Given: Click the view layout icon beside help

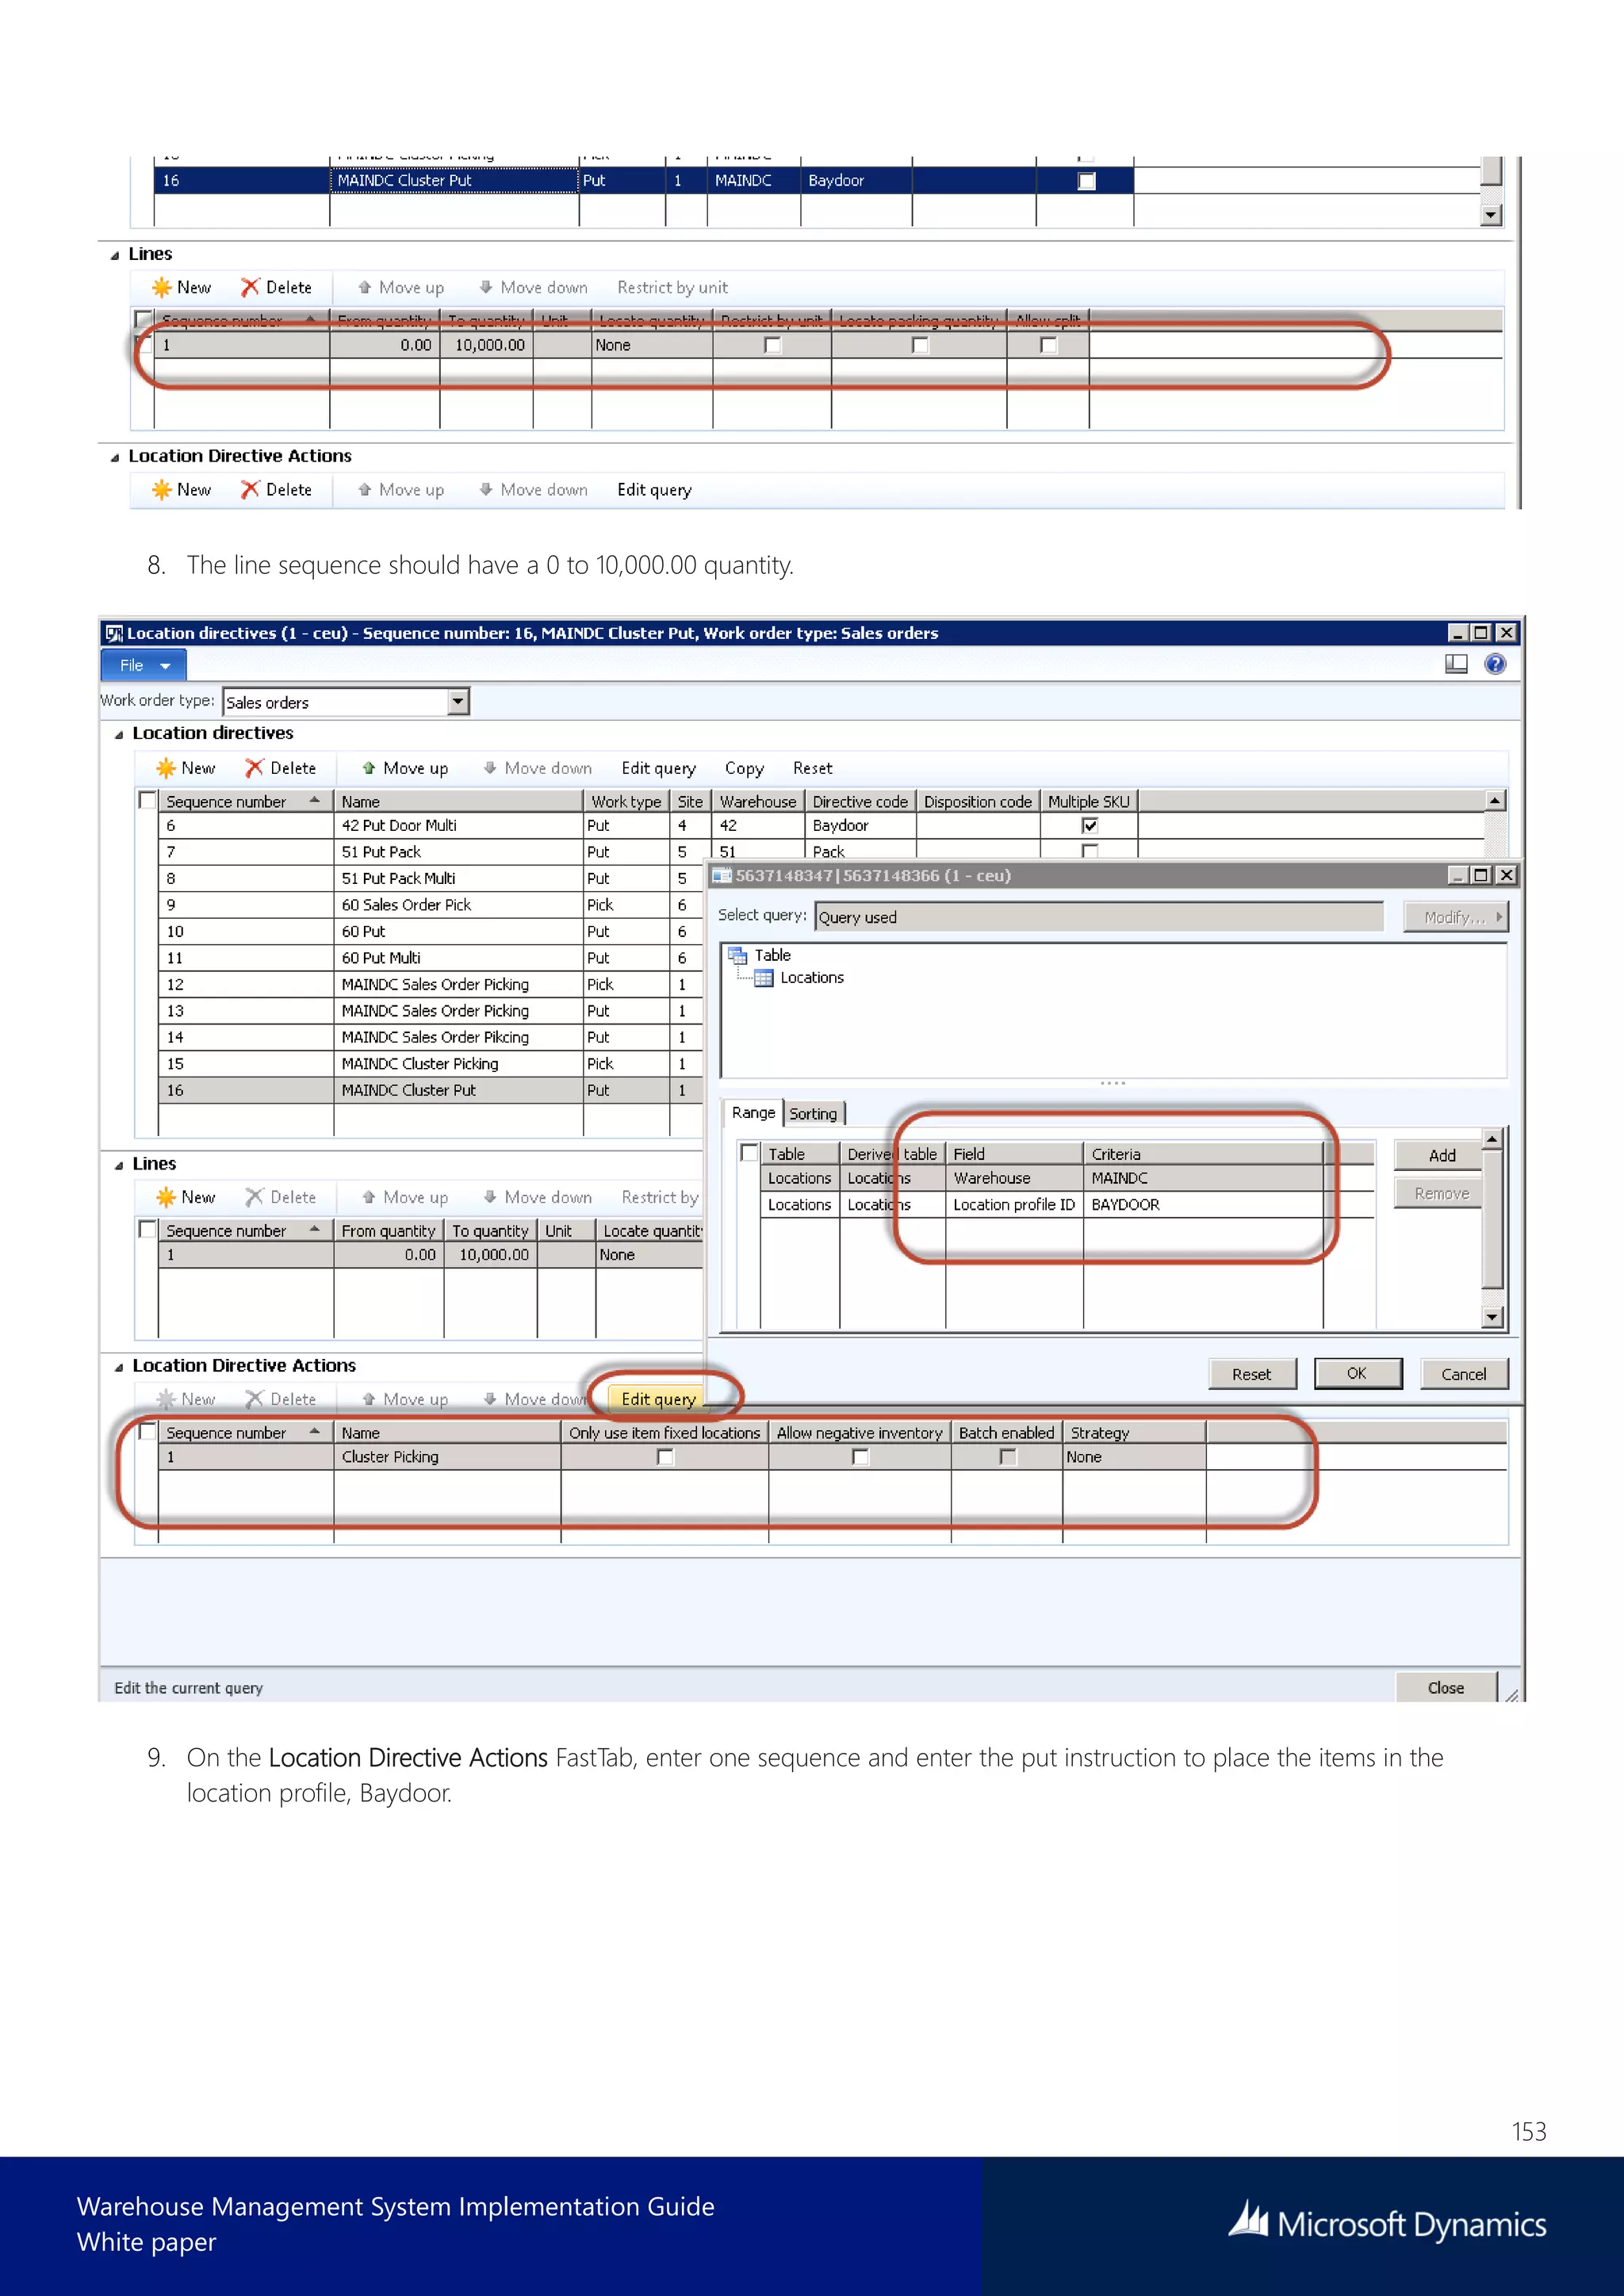Looking at the screenshot, I should (x=1456, y=664).
